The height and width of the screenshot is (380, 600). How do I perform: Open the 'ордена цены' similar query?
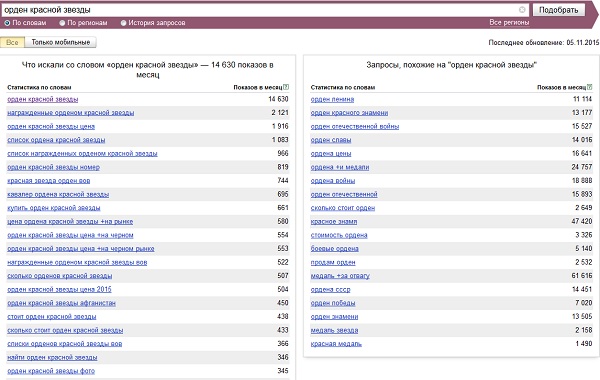pyautogui.click(x=331, y=154)
